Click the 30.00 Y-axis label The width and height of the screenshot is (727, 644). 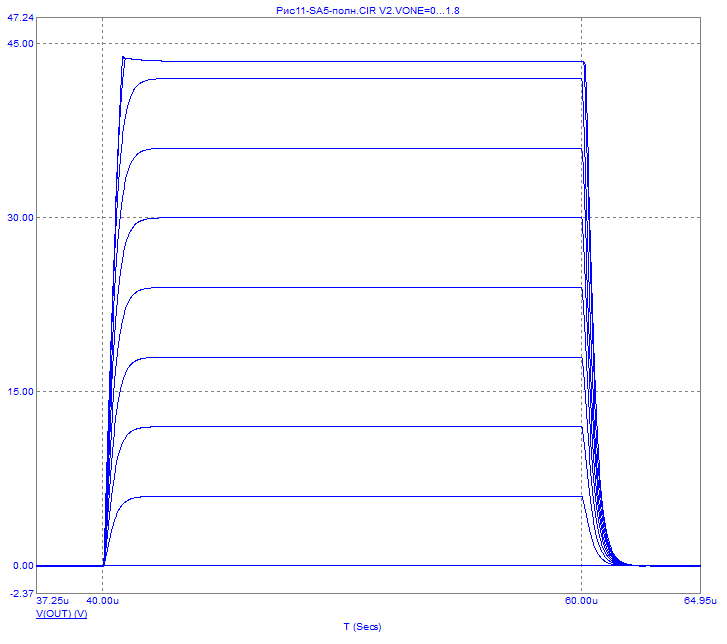coord(20,217)
